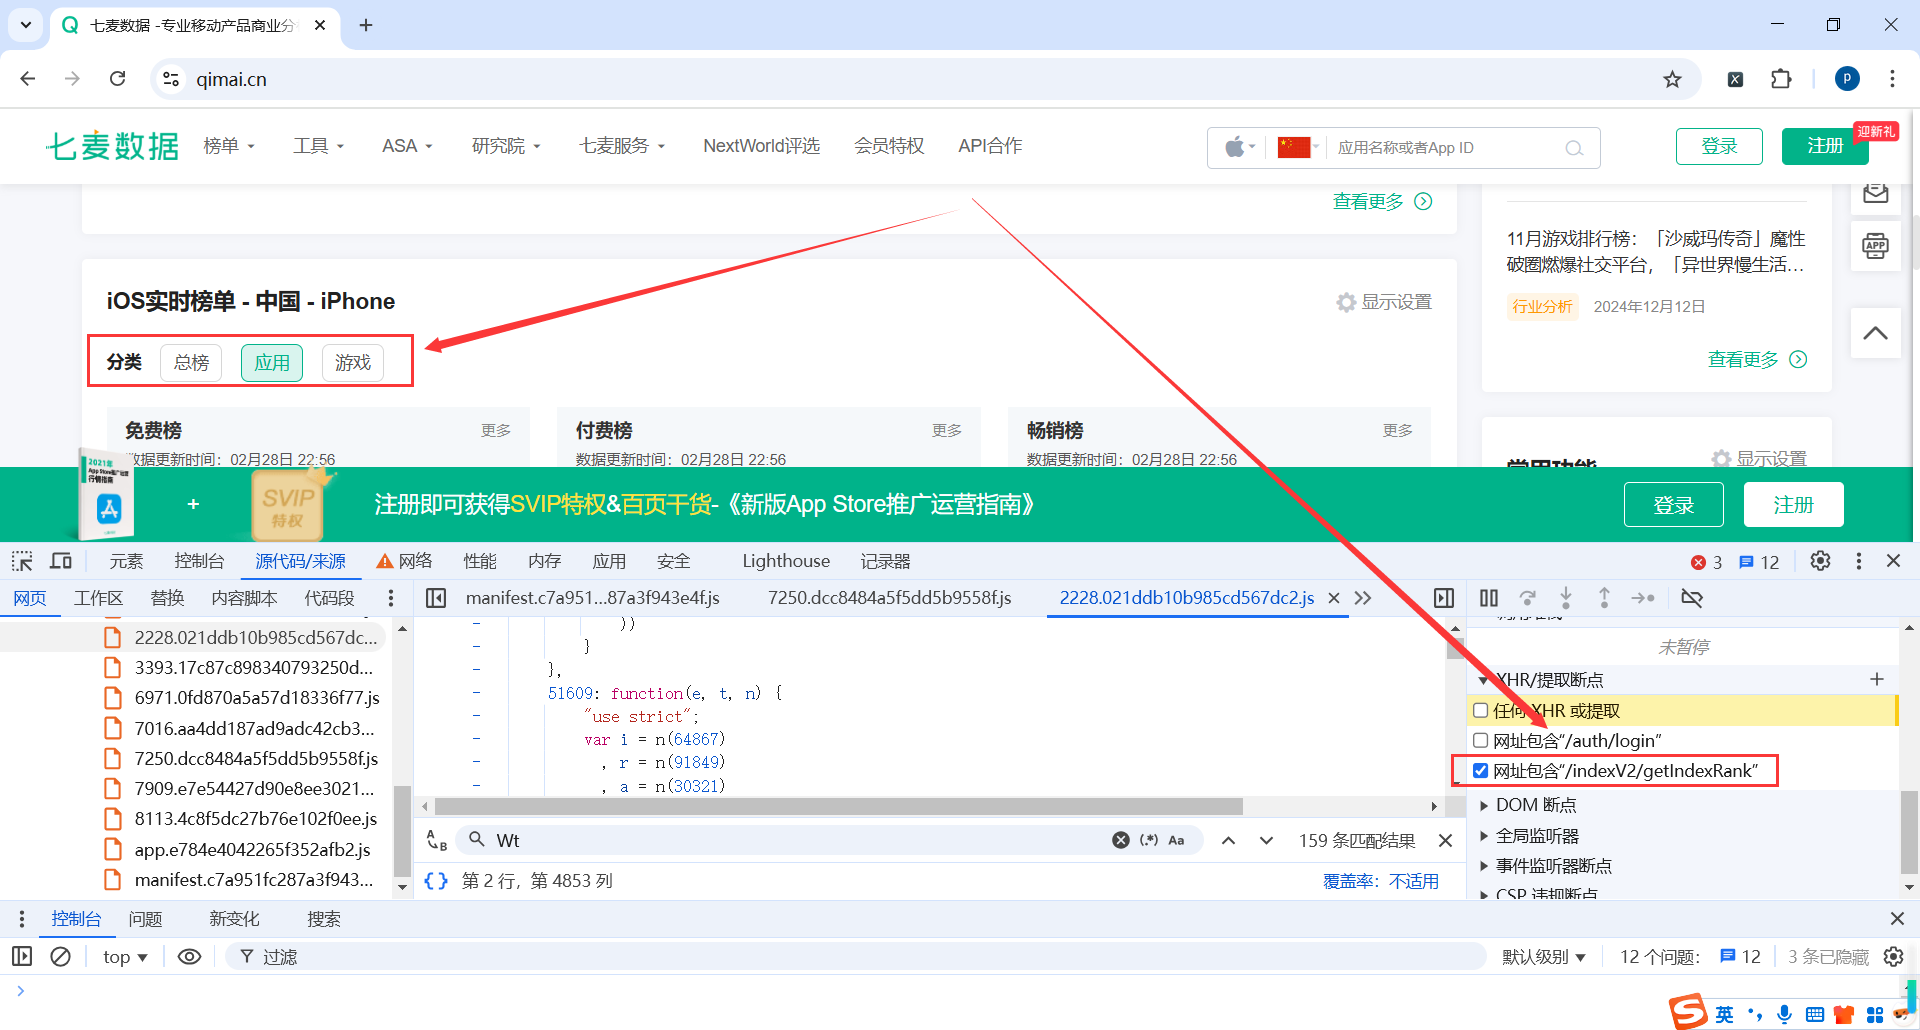Open the 工作区 sources sub-tab
This screenshot has width=1920, height=1030.
point(98,598)
